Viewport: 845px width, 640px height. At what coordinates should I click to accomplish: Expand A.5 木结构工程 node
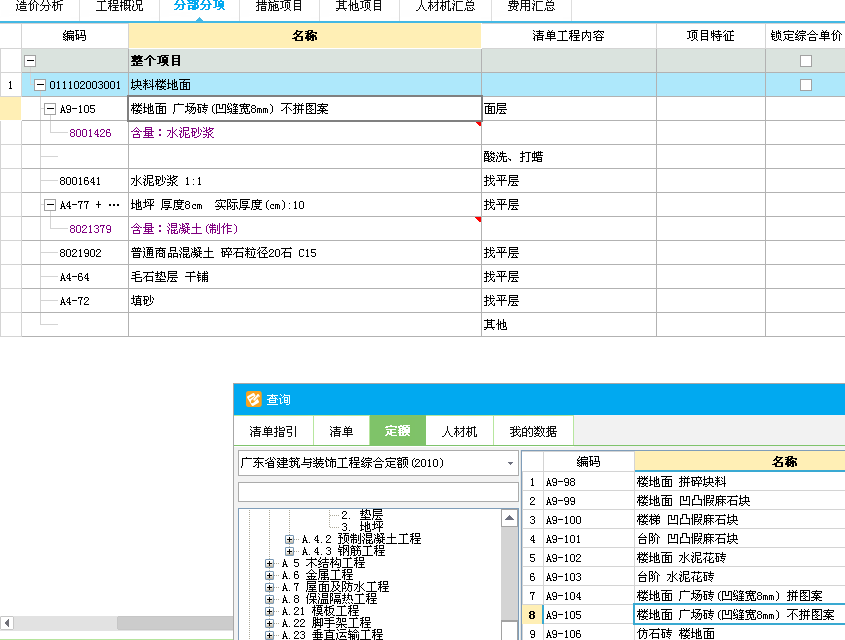(269, 564)
